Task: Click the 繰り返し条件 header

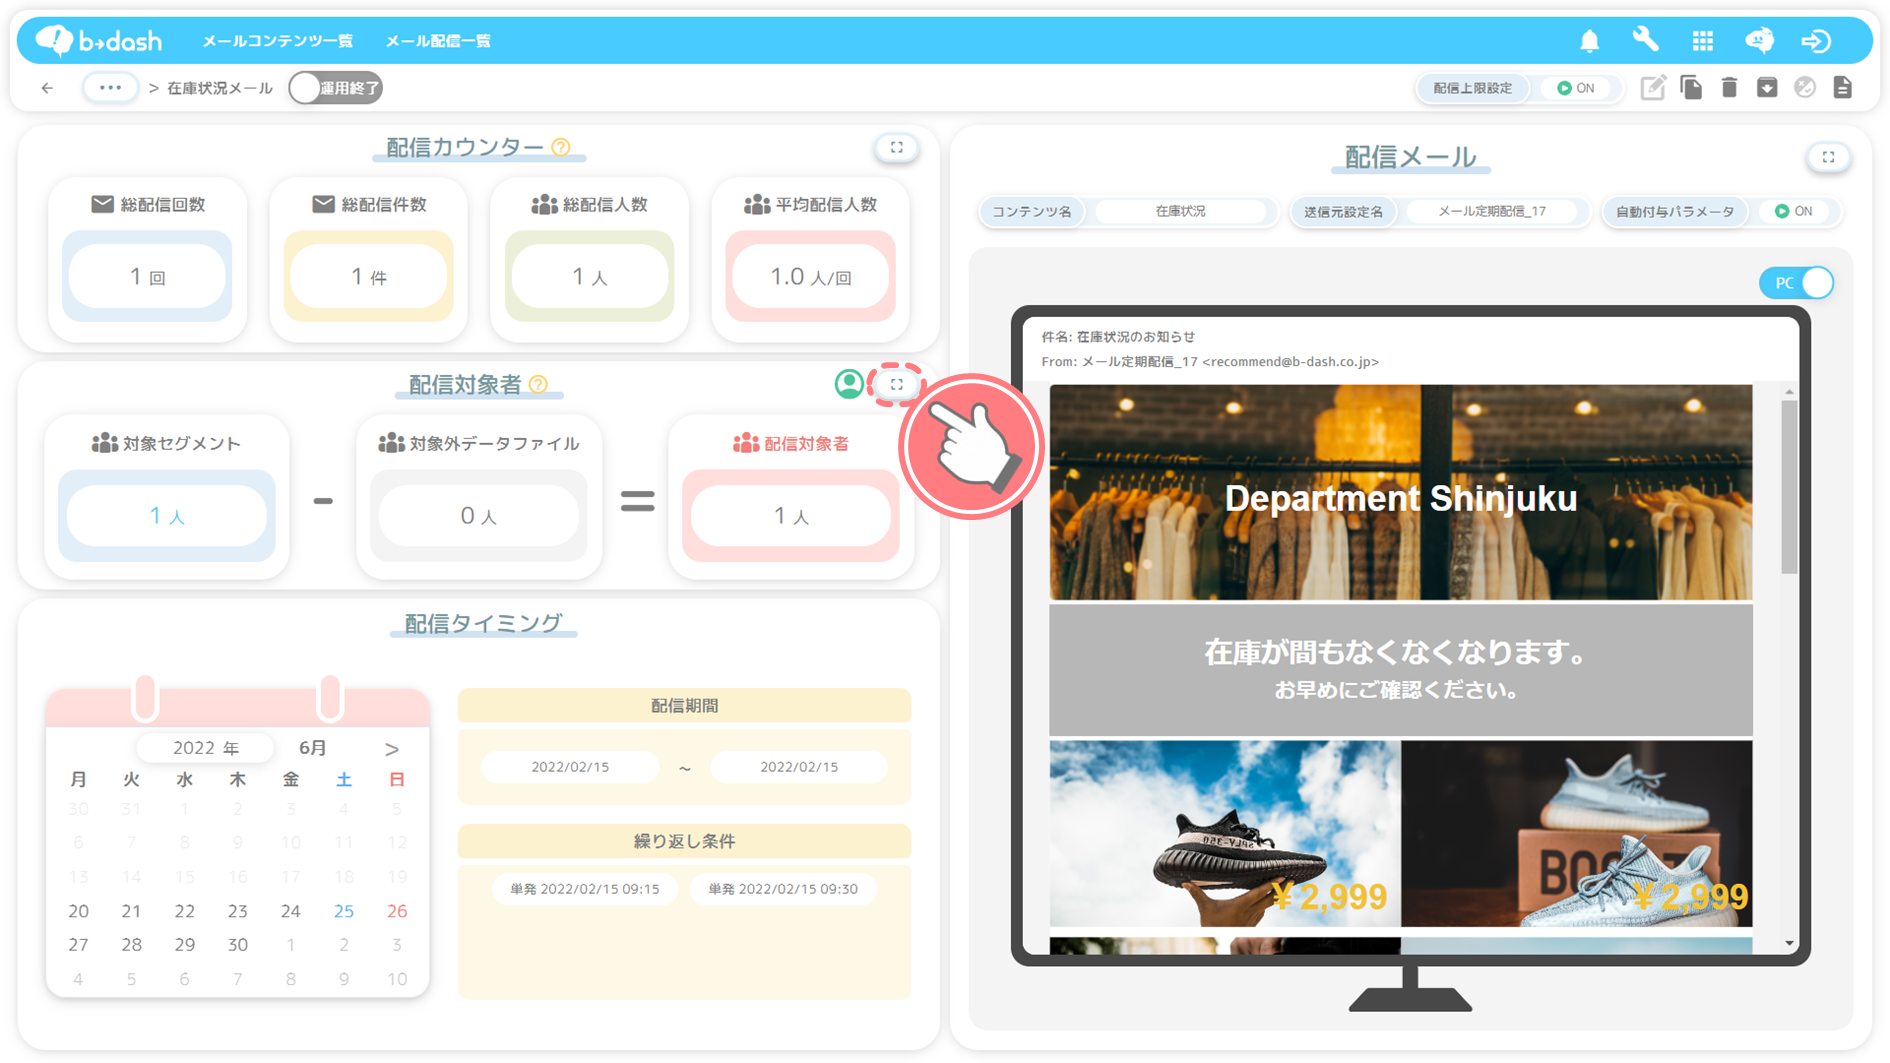Action: coord(684,841)
